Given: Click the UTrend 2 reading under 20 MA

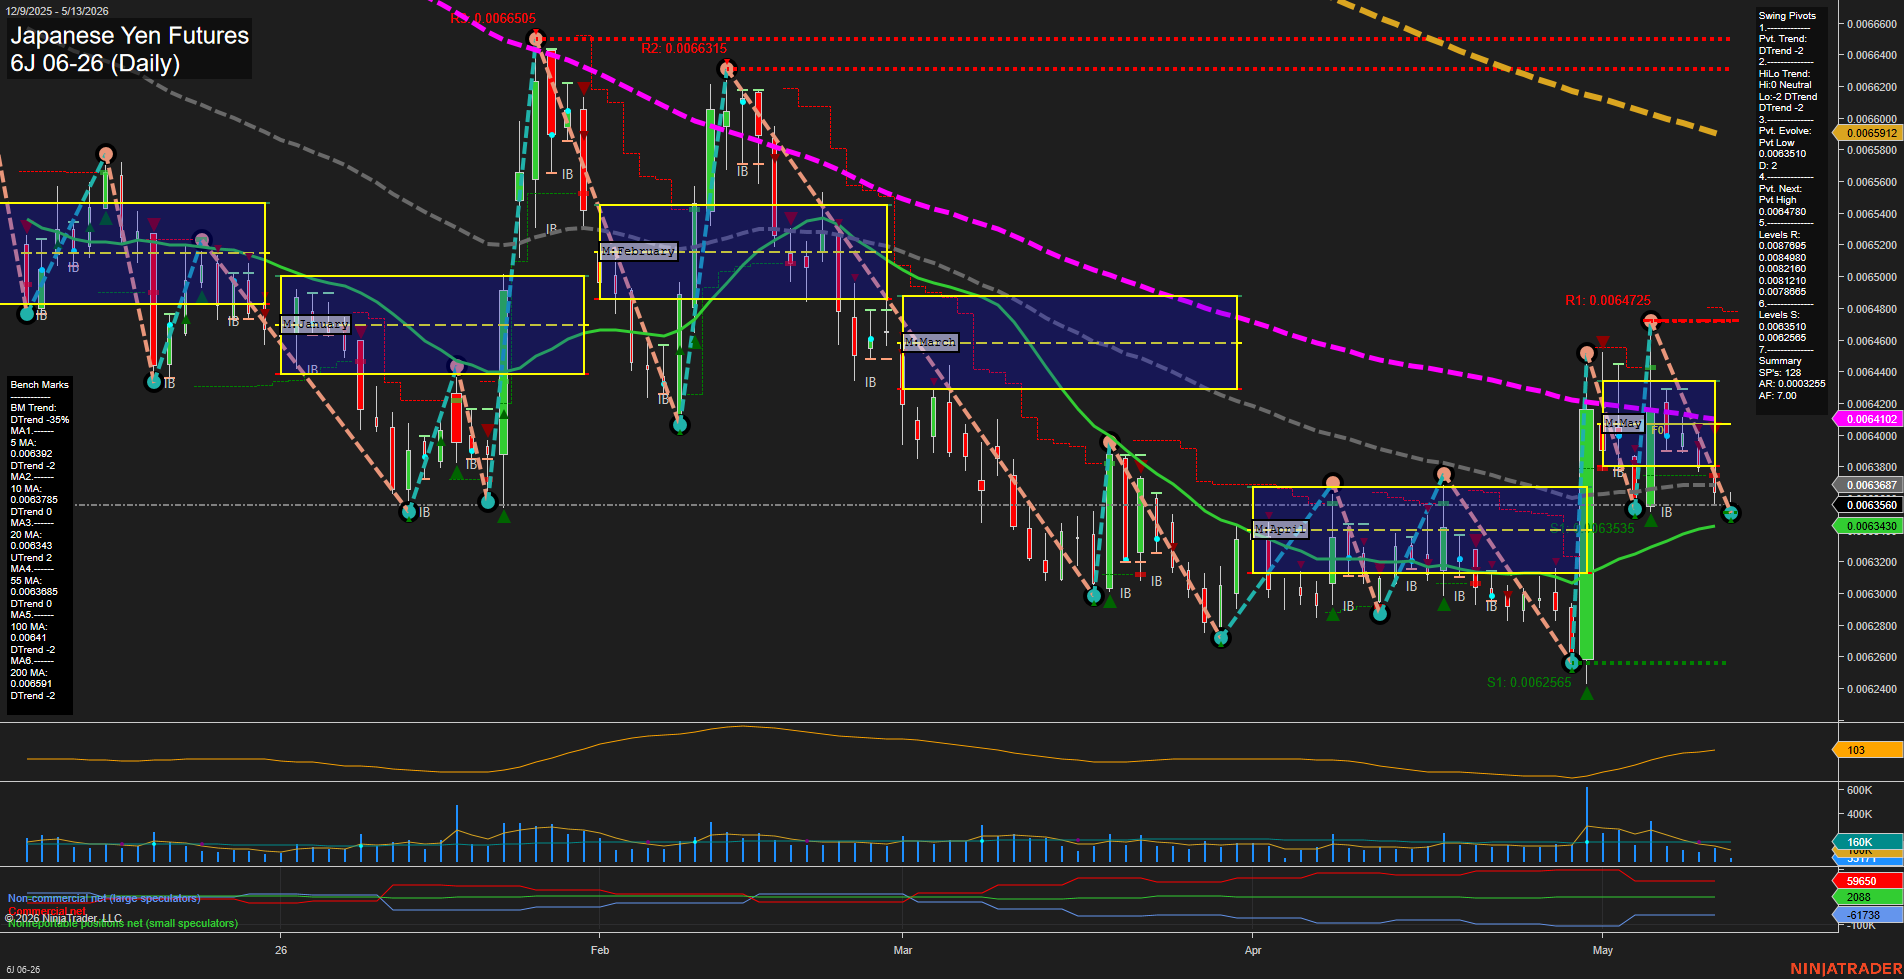Looking at the screenshot, I should 31,558.
